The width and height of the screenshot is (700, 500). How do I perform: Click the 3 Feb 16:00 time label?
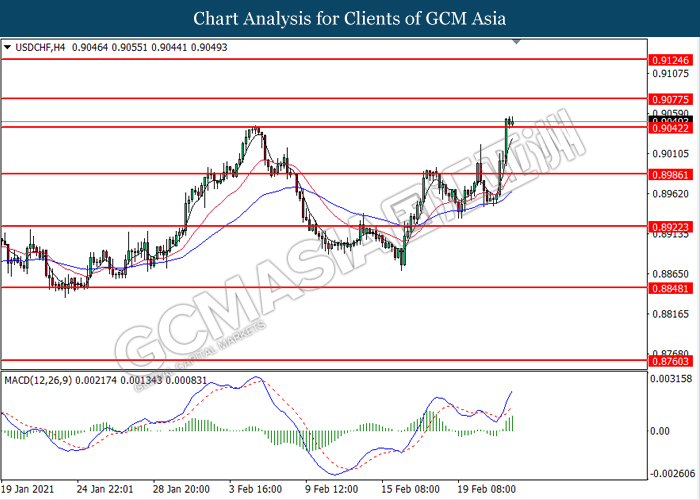point(255,490)
